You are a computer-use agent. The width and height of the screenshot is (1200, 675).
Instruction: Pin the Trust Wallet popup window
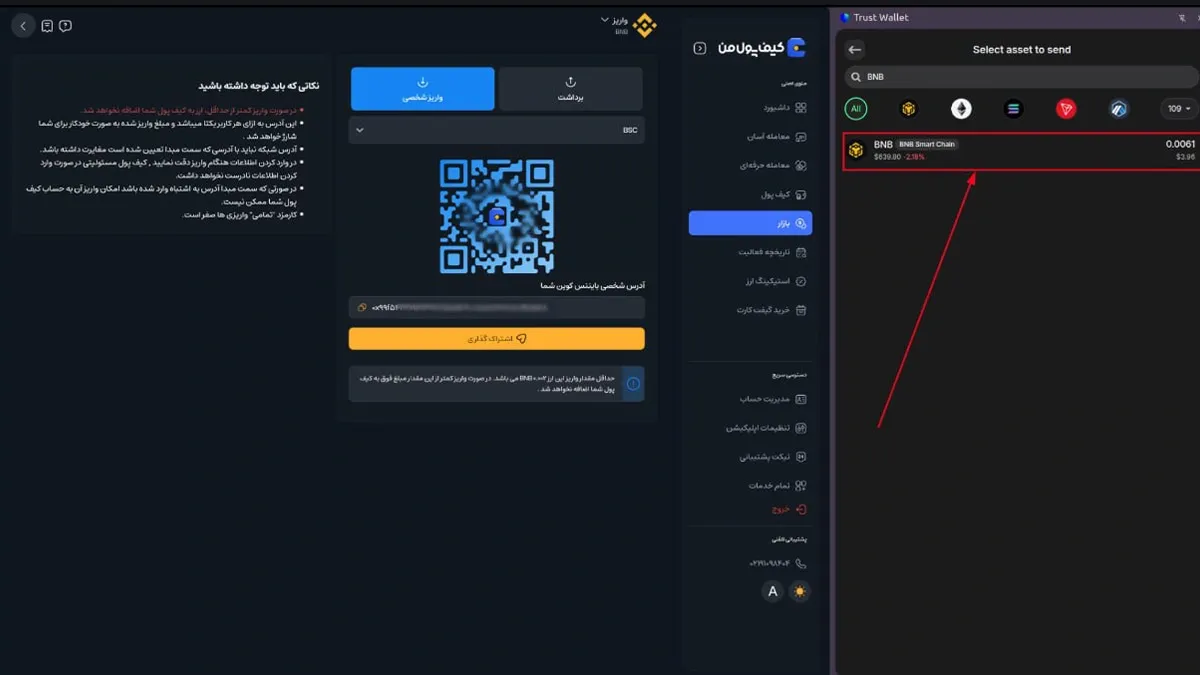pos(1182,17)
